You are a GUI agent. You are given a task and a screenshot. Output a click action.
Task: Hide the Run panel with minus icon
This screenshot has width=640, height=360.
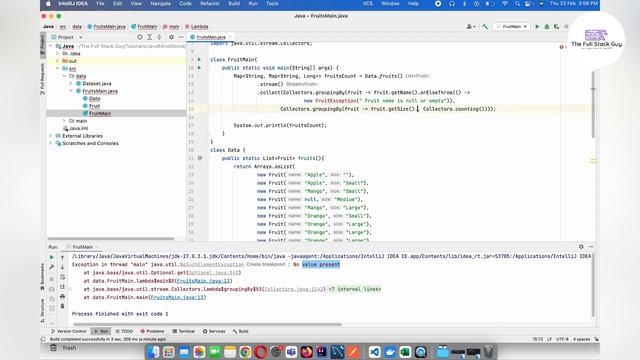point(591,247)
